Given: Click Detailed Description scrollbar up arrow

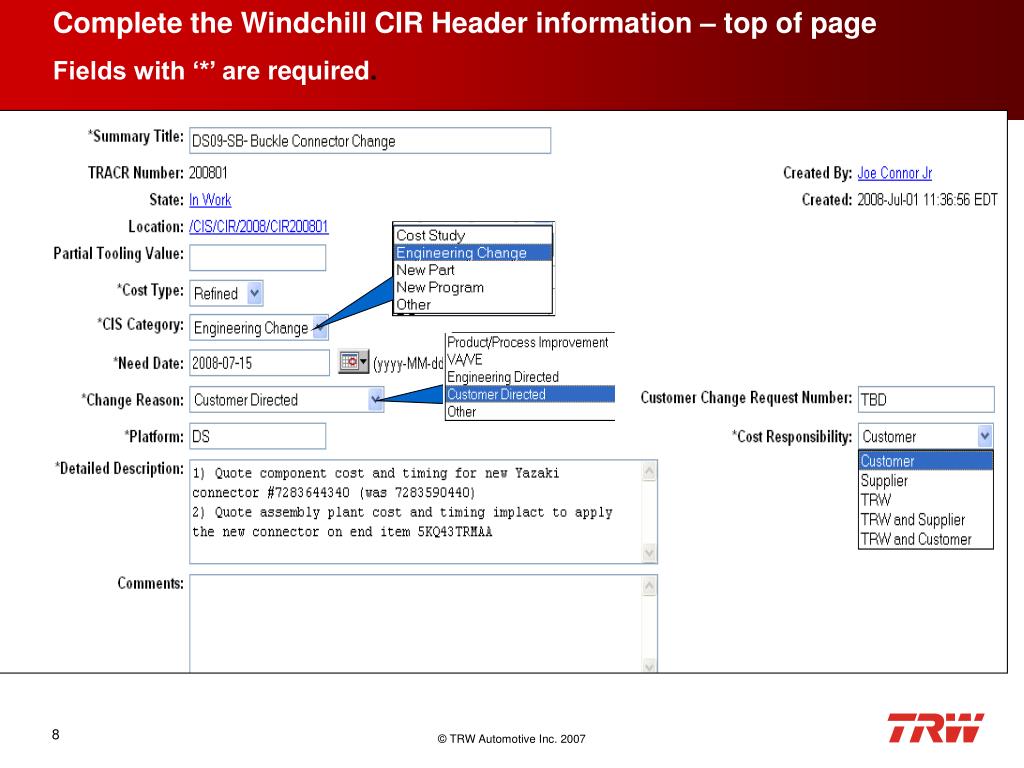Looking at the screenshot, I should 649,471.
